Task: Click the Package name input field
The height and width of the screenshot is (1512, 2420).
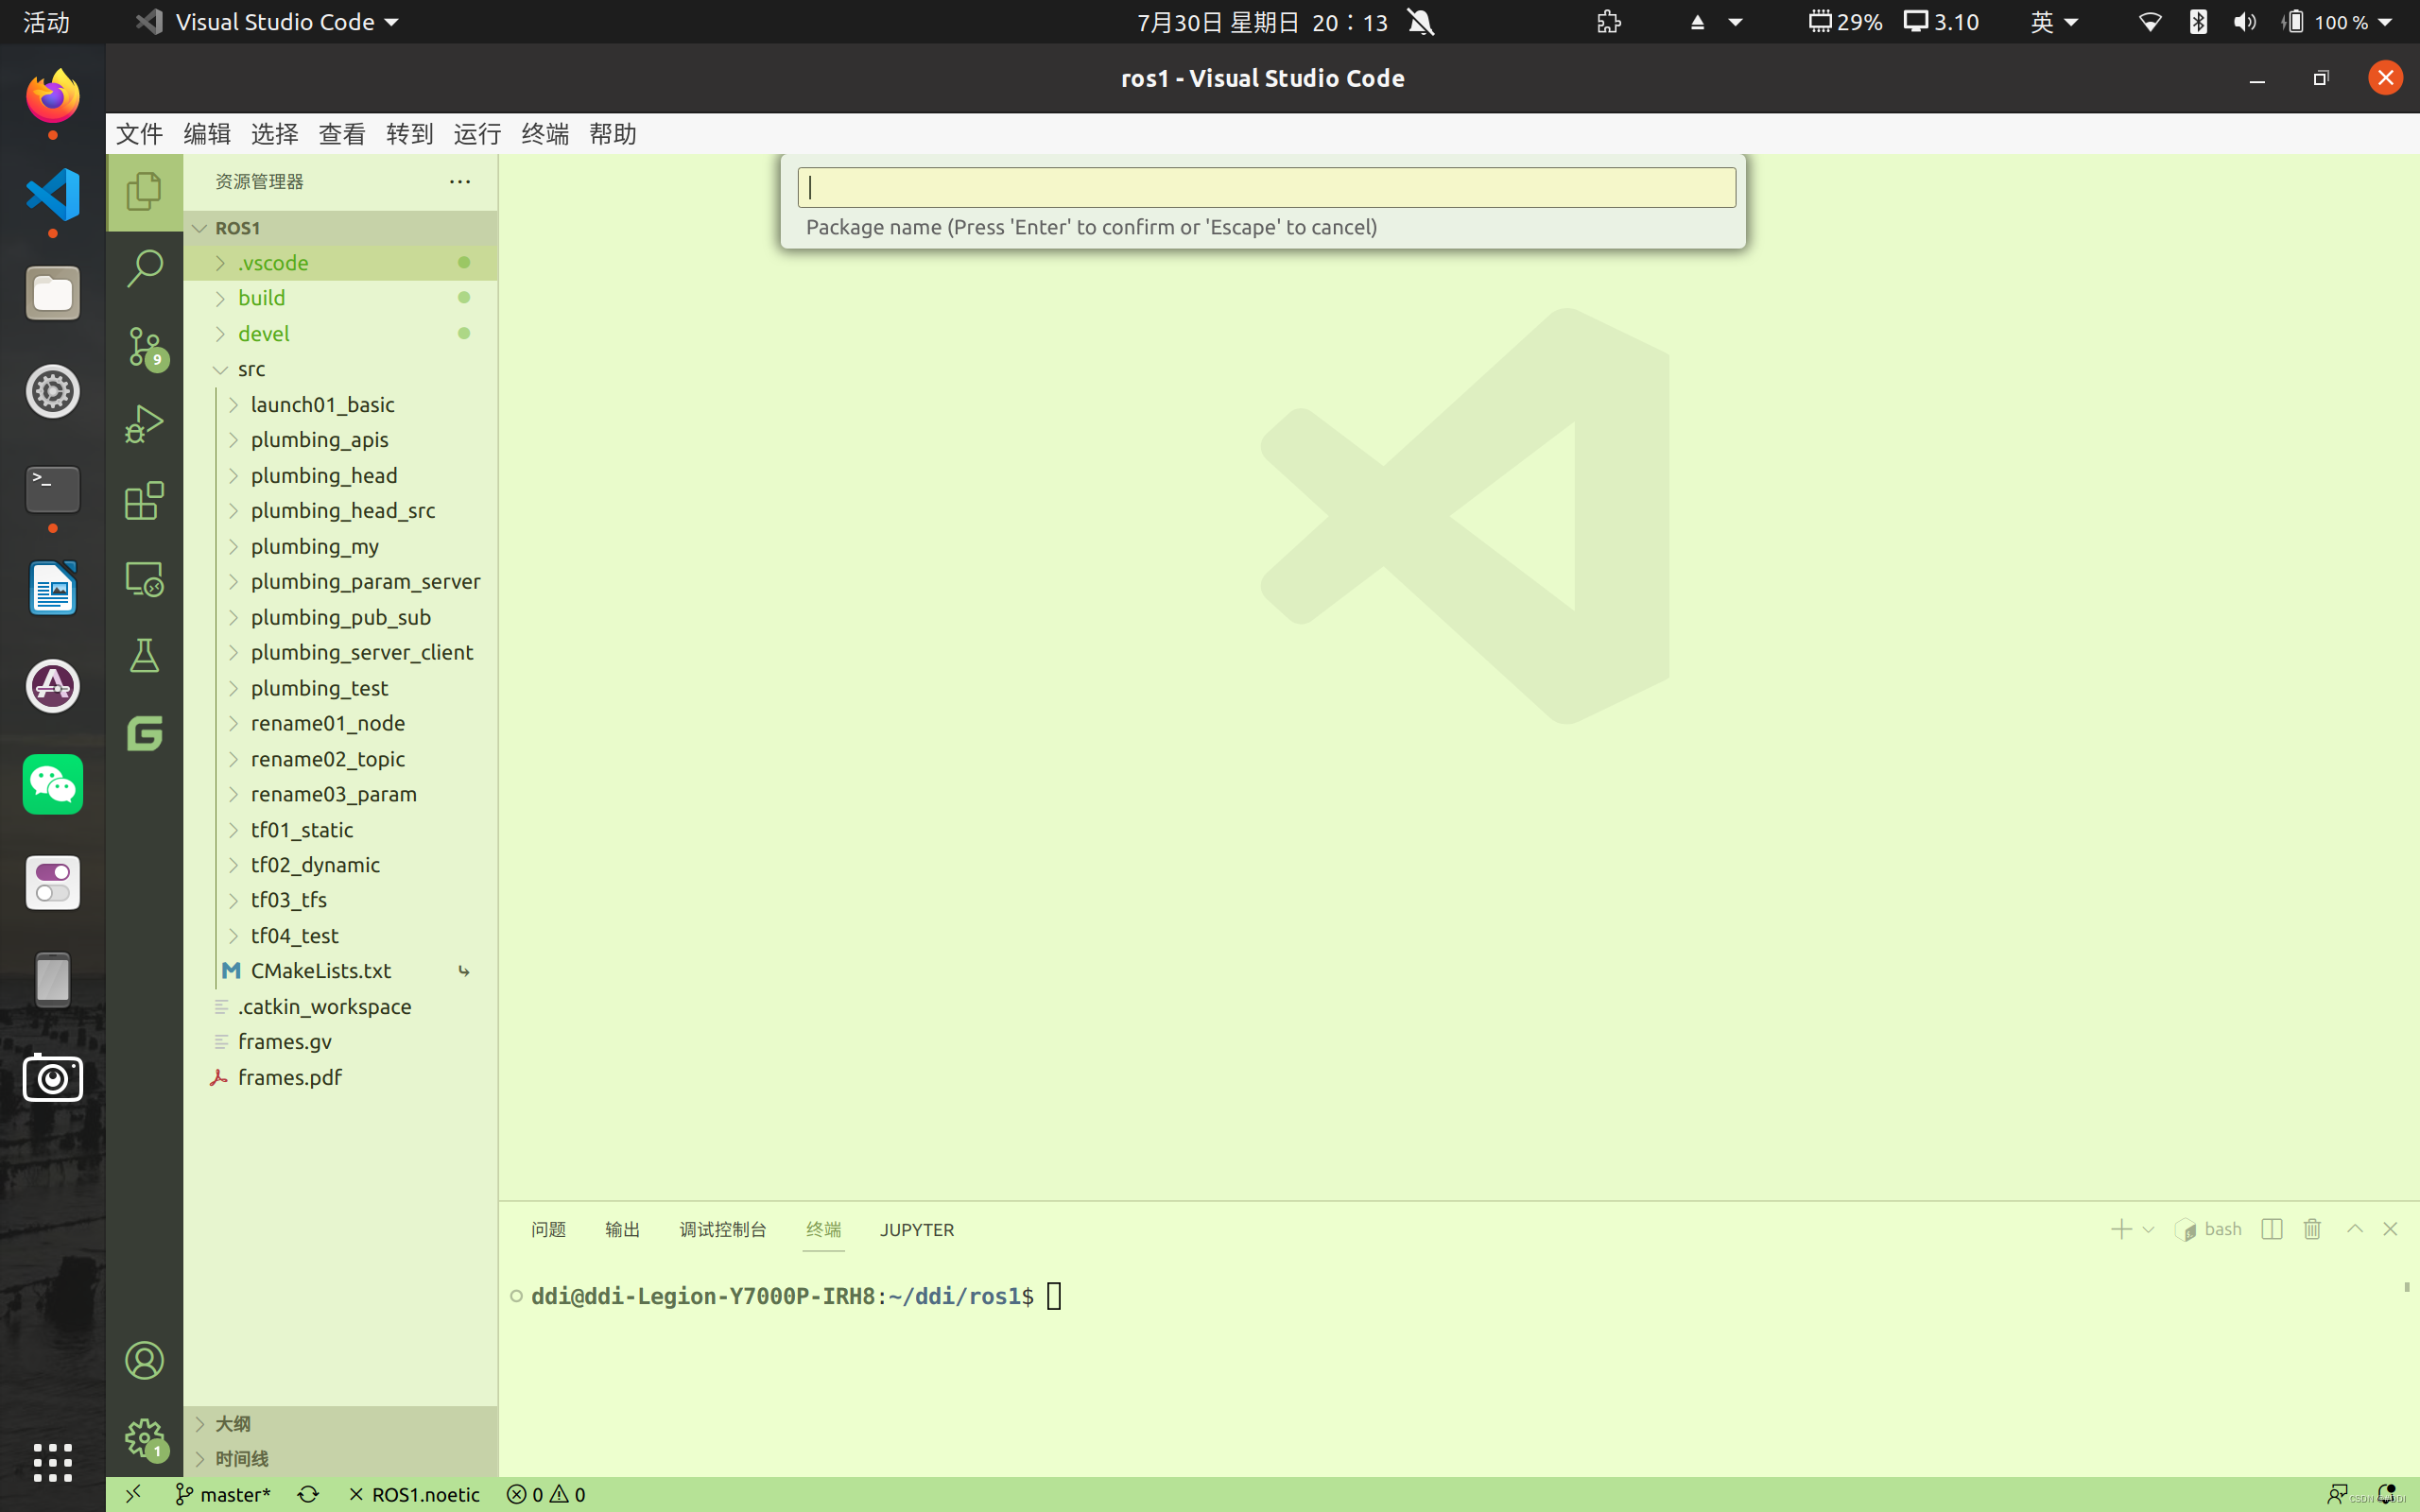Action: pos(1266,188)
